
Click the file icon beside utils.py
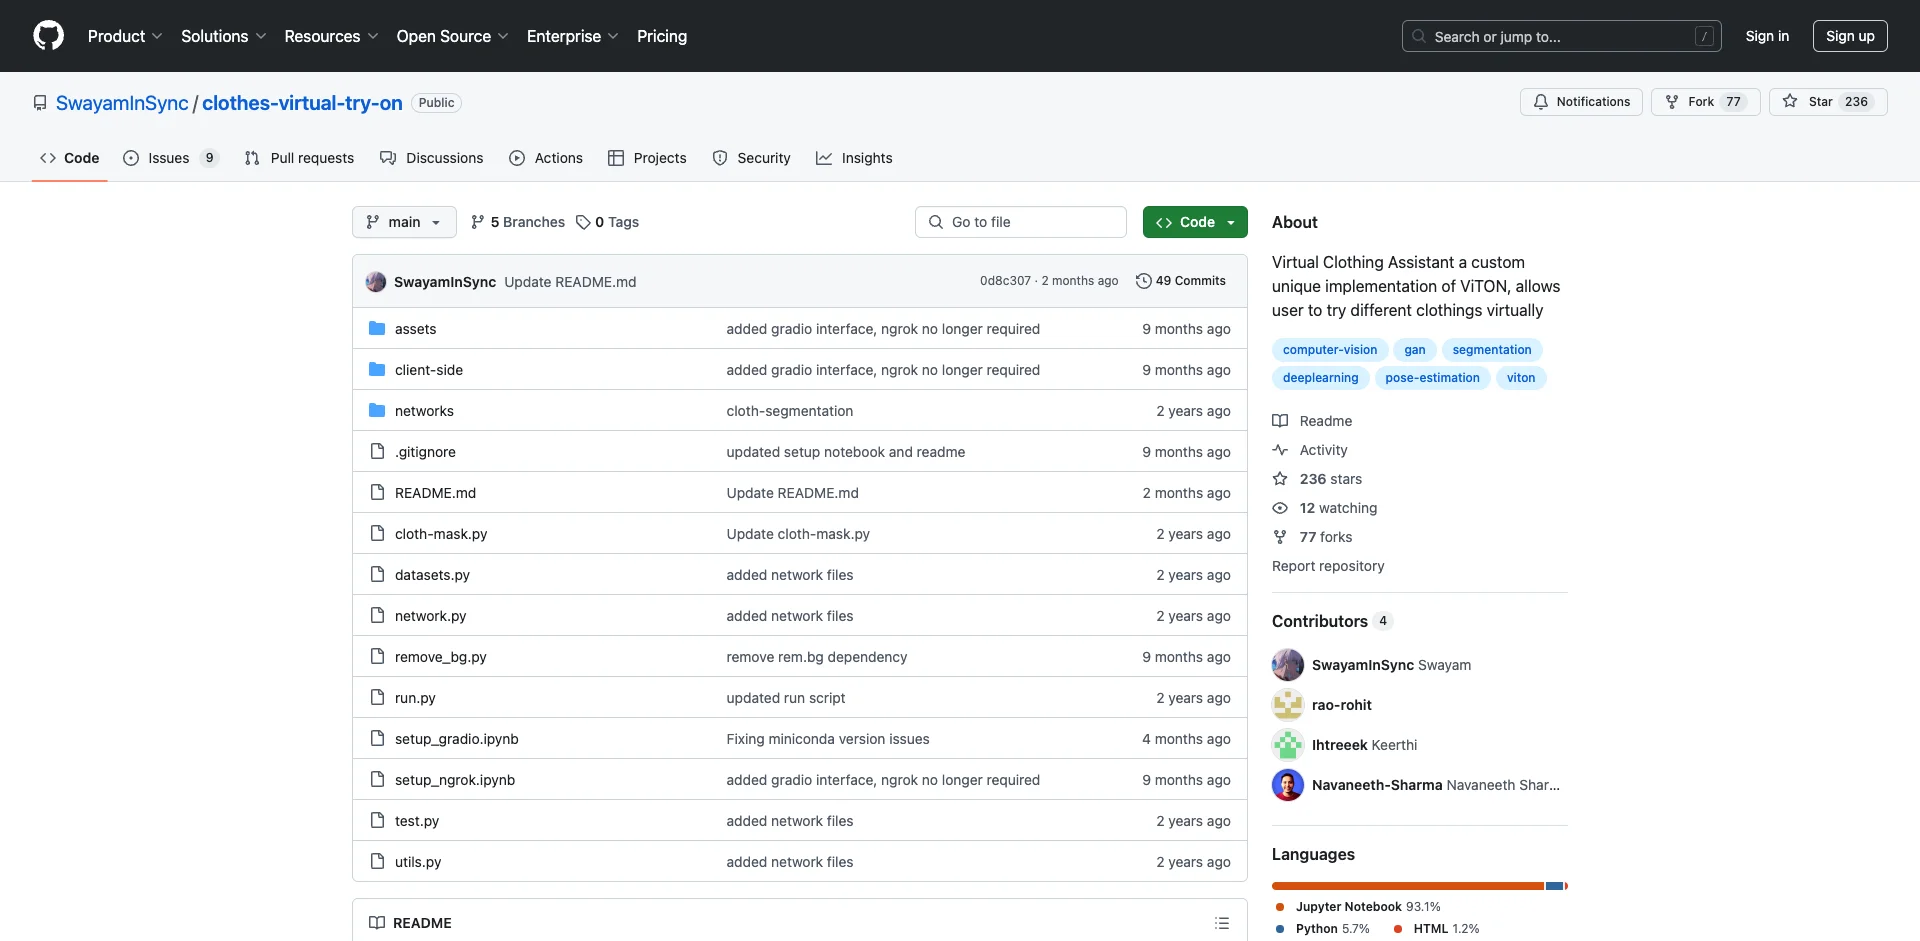click(377, 861)
